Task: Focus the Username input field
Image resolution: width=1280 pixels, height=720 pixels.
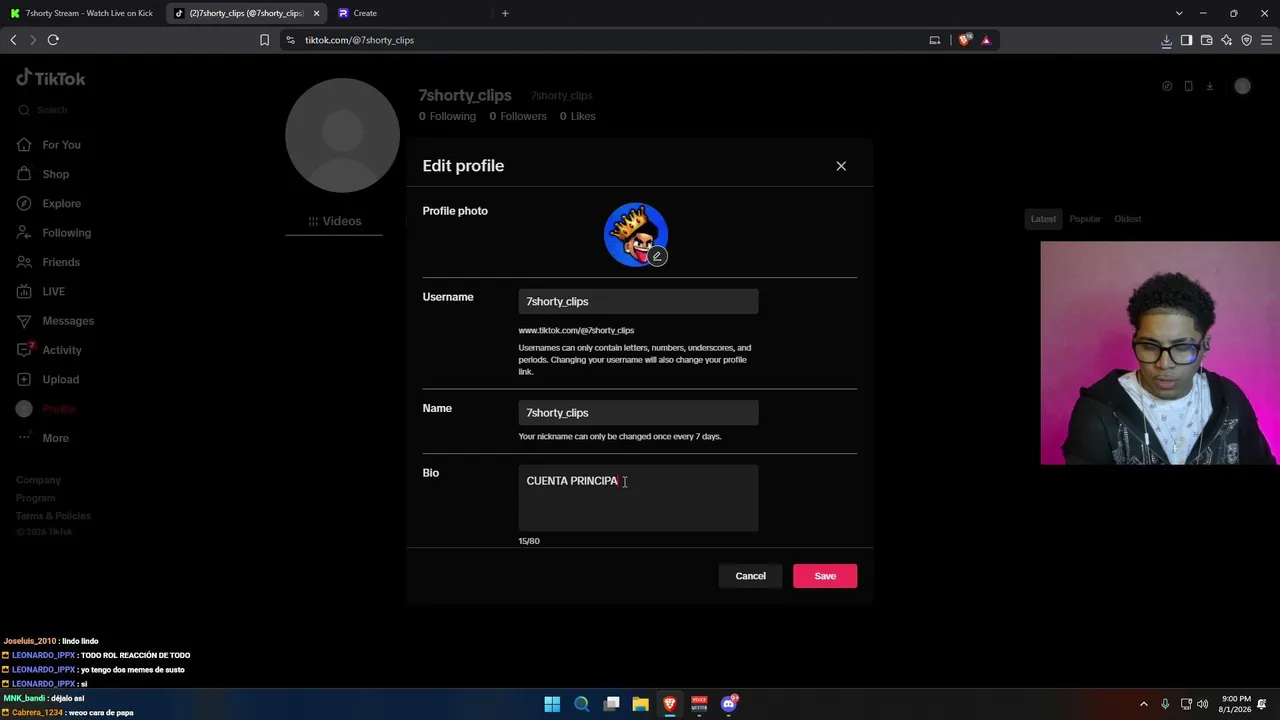Action: click(638, 301)
